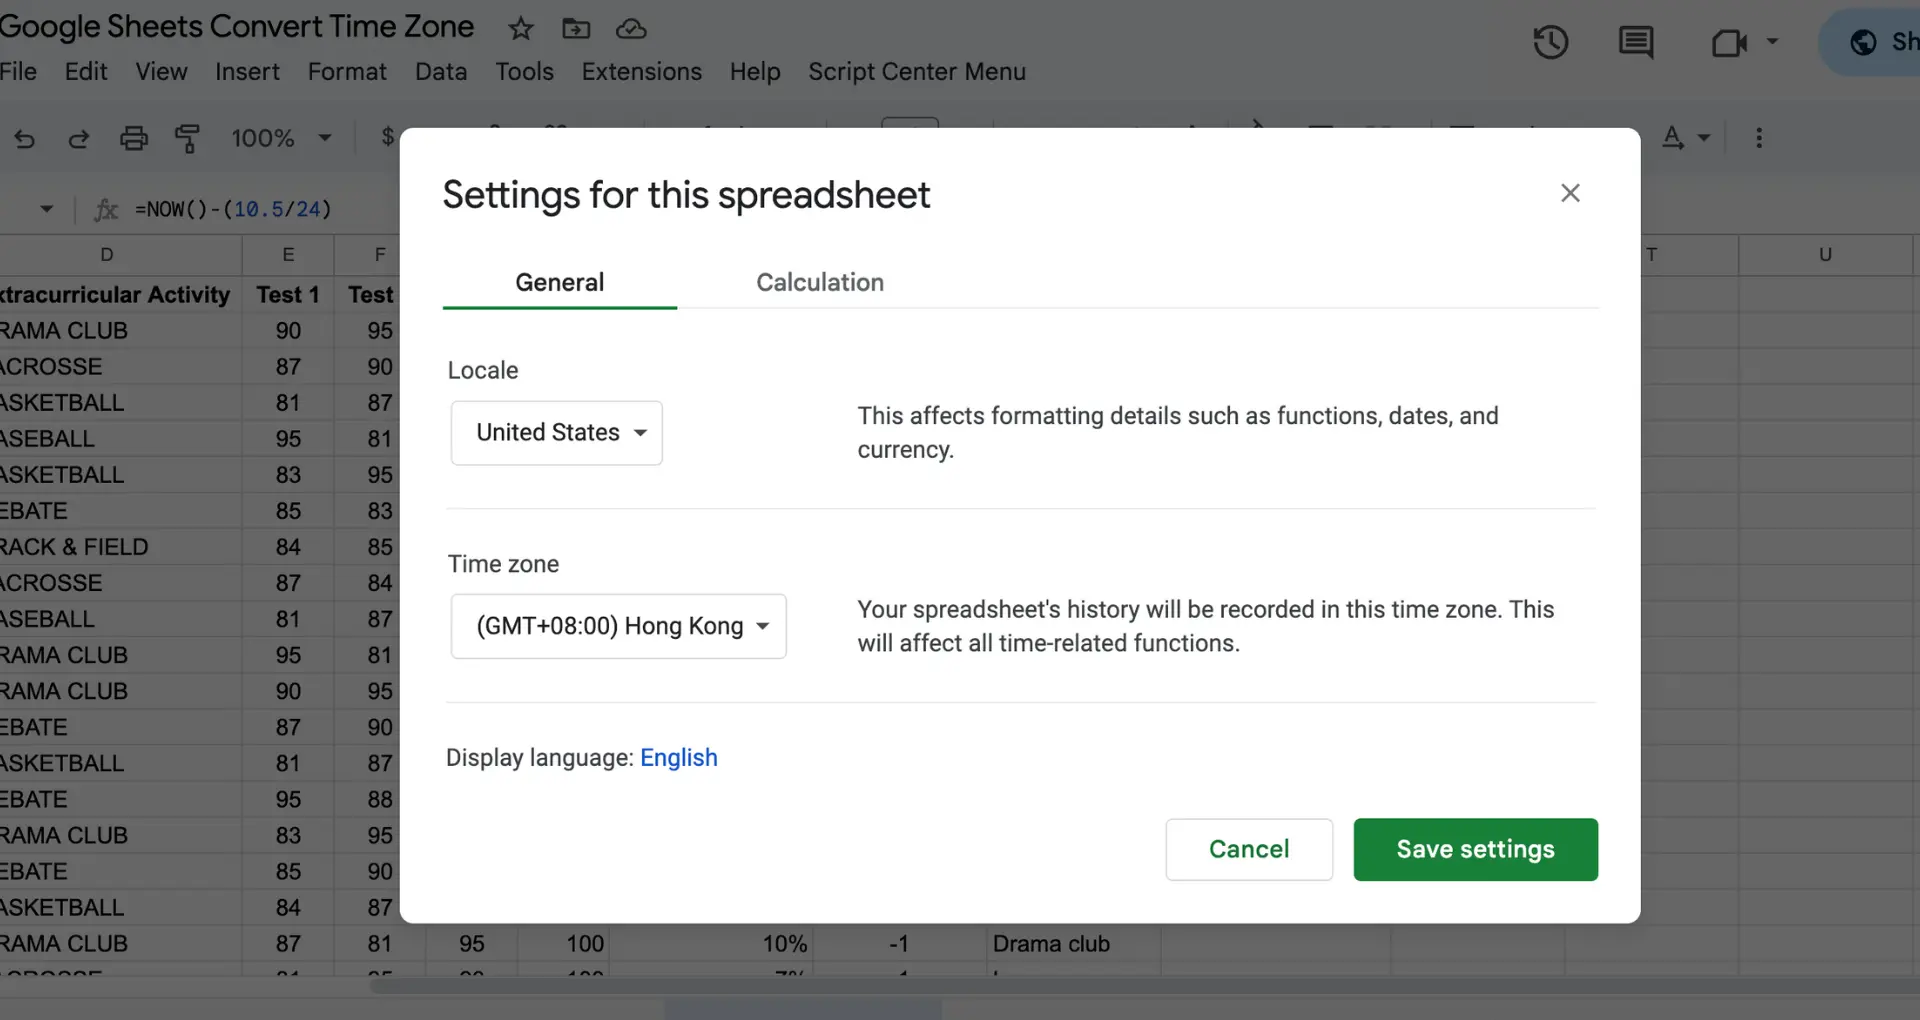Switch to the Calculation tab
This screenshot has height=1020, width=1920.
pyautogui.click(x=820, y=283)
